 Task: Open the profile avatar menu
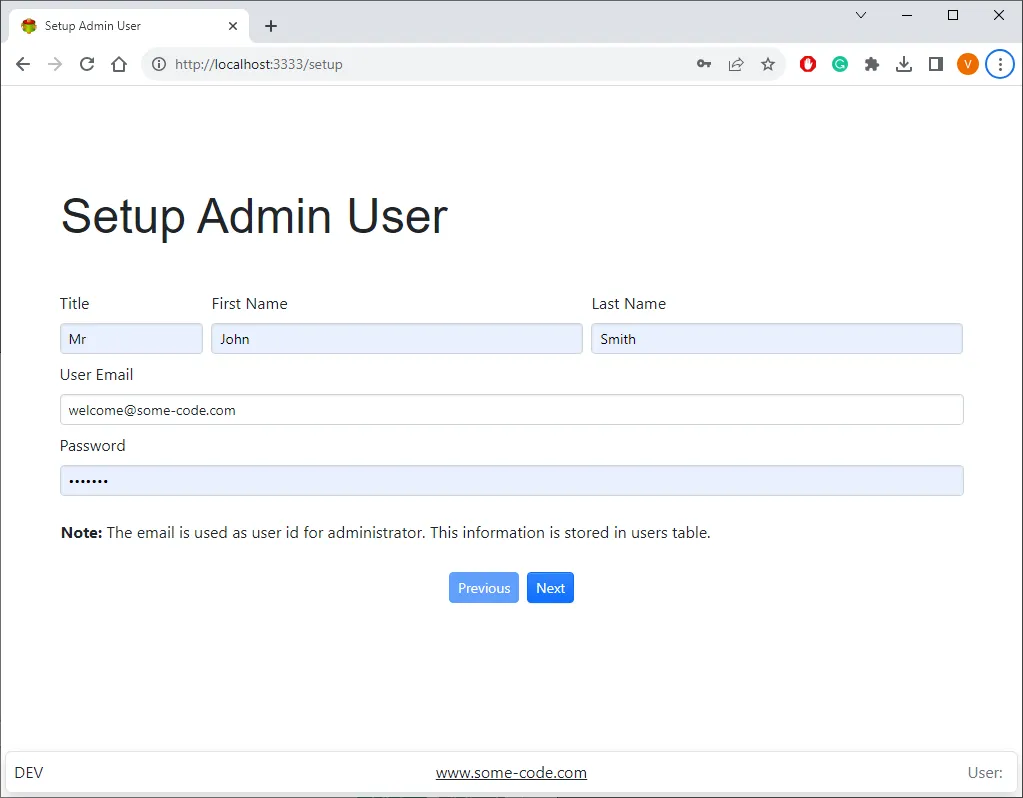pyautogui.click(x=967, y=63)
